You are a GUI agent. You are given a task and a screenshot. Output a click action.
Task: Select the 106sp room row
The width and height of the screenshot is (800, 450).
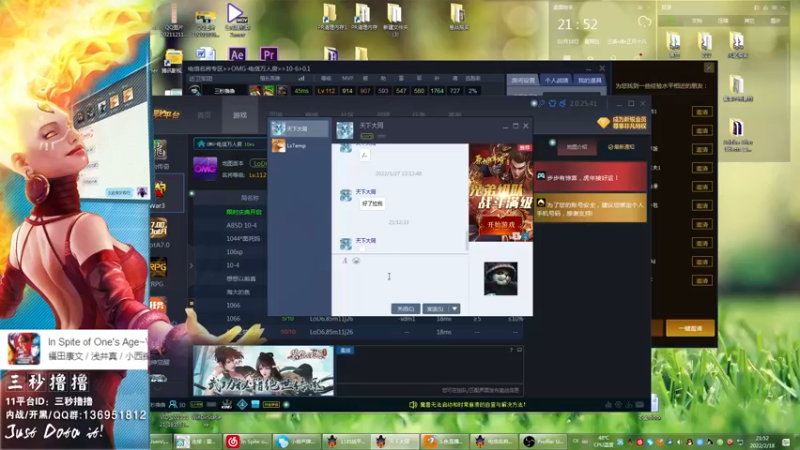[x=235, y=252]
